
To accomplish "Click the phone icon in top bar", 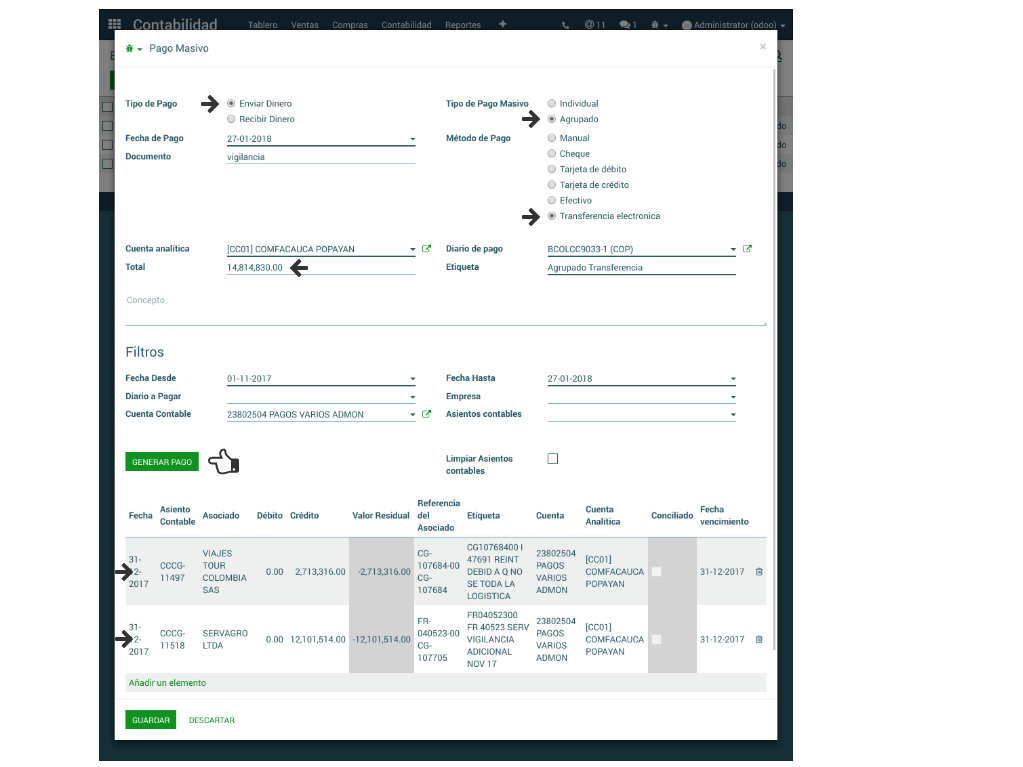I will [x=565, y=24].
